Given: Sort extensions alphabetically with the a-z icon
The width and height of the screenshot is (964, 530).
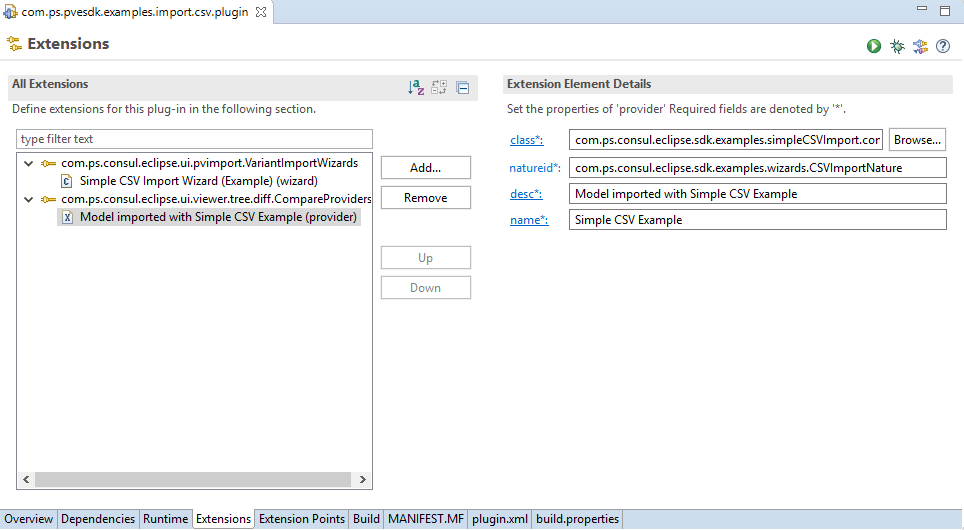Looking at the screenshot, I should click(x=416, y=88).
